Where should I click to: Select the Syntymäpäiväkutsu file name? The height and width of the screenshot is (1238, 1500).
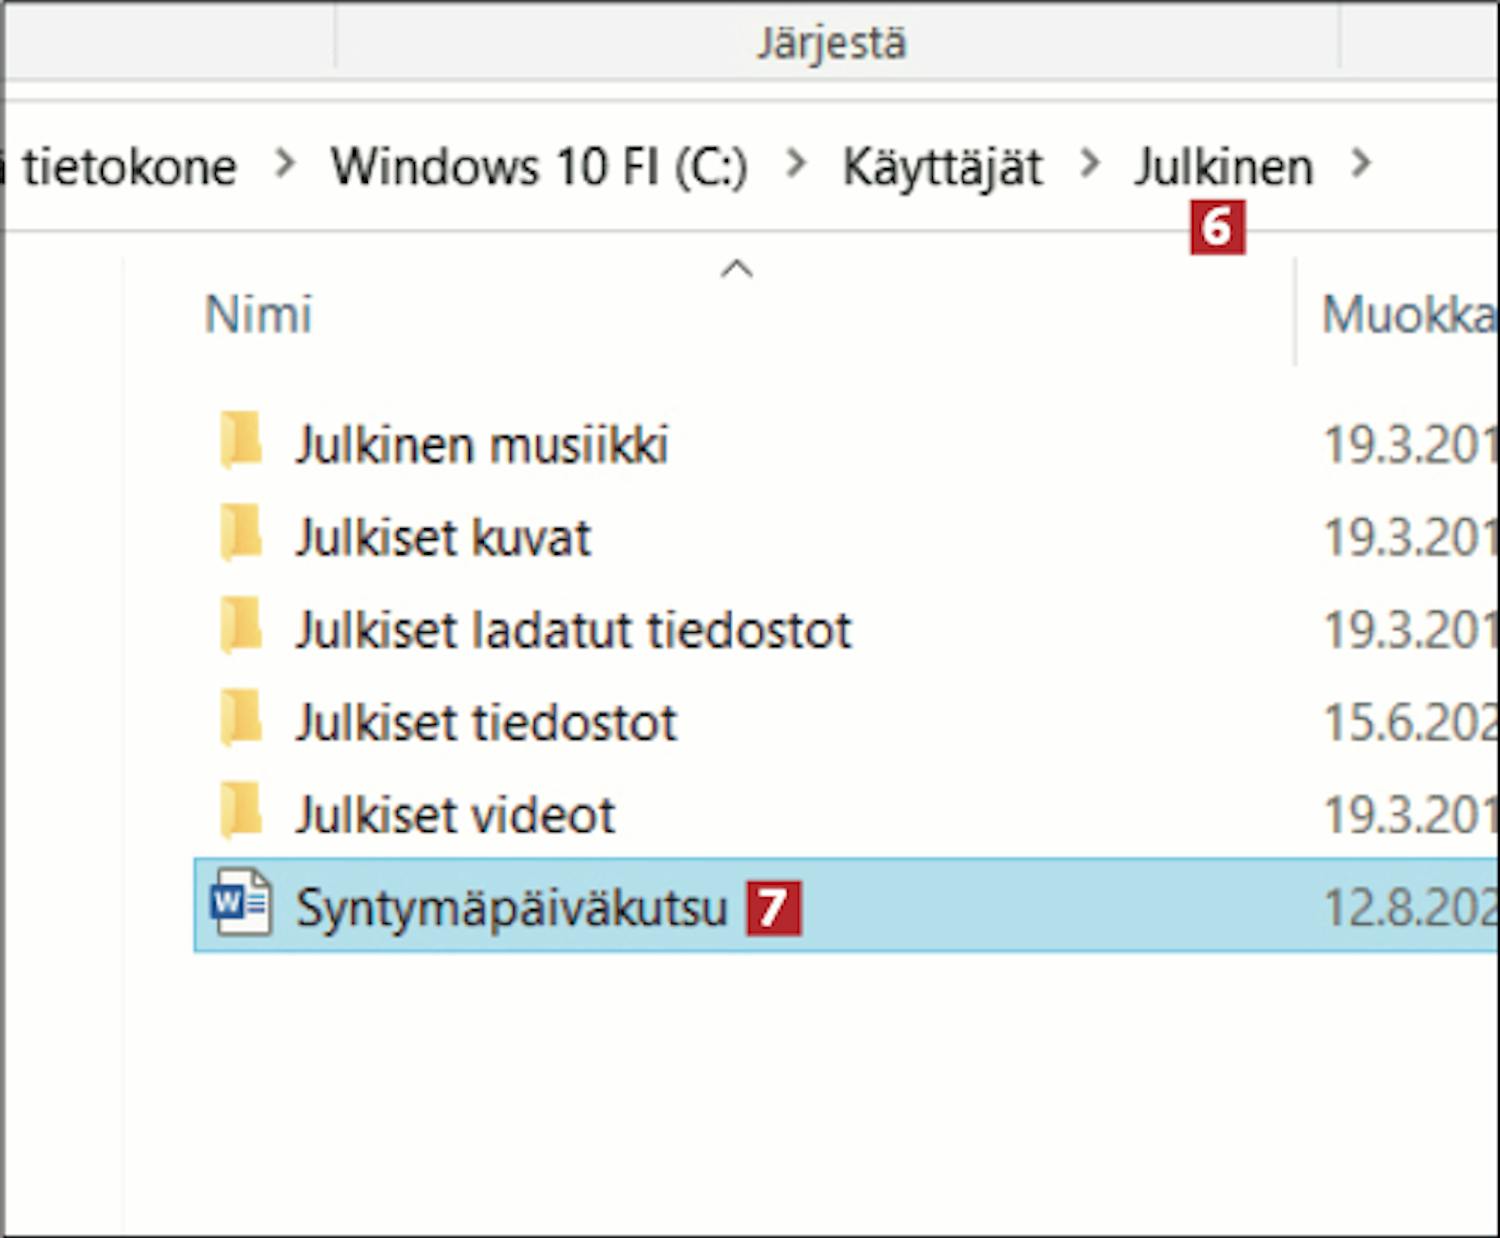click(511, 908)
